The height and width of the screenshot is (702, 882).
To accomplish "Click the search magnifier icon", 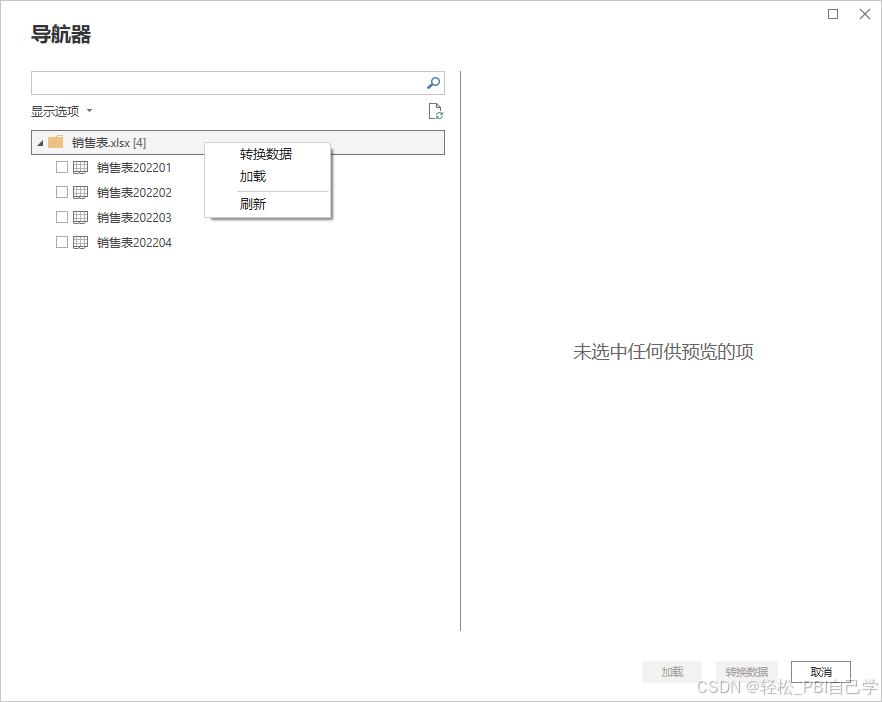I will (x=433, y=83).
